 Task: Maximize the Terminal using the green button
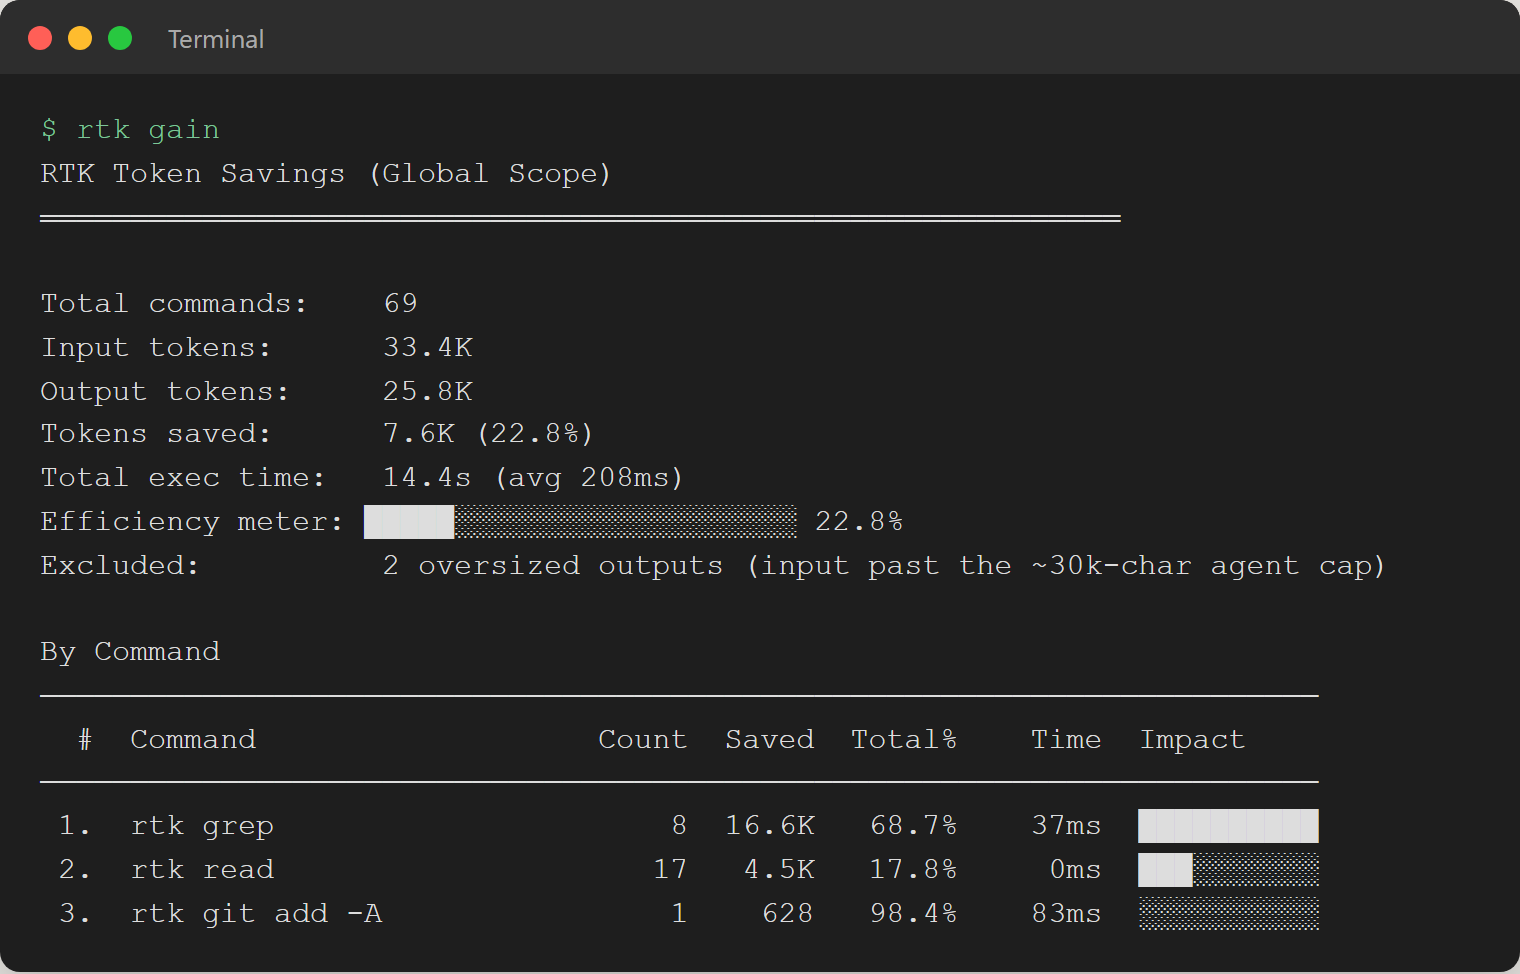pyautogui.click(x=120, y=38)
